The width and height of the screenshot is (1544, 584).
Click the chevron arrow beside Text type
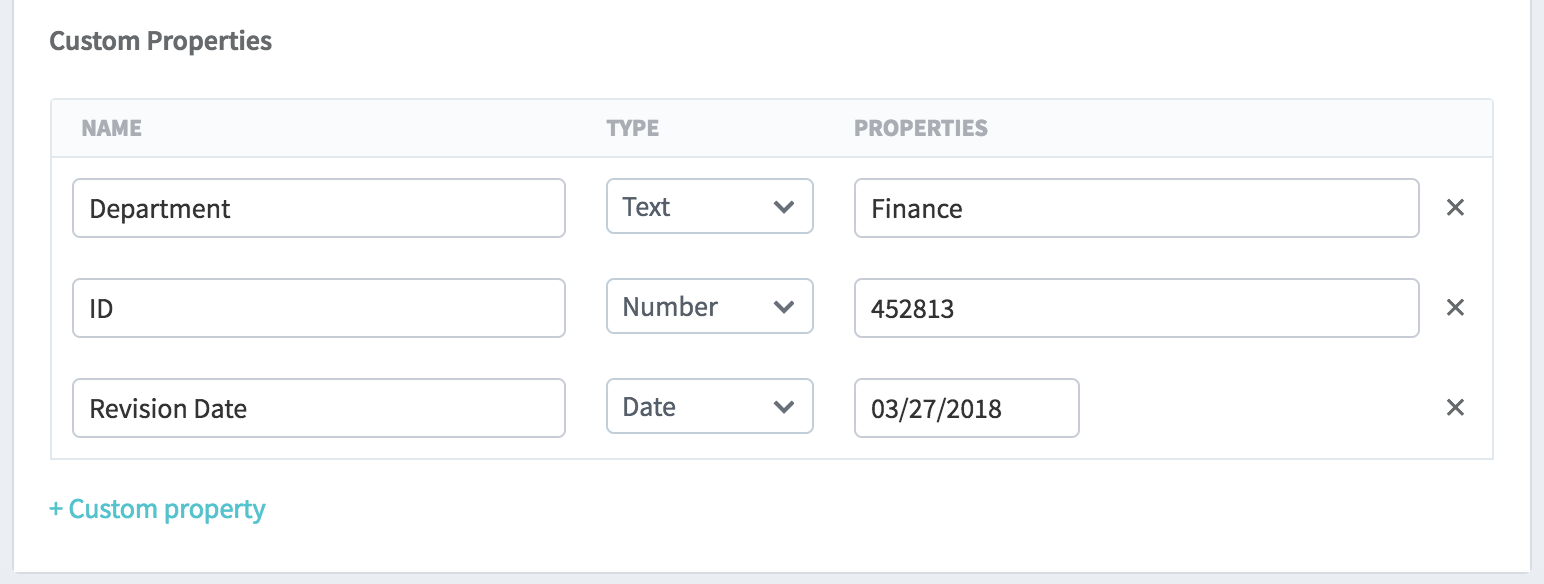pyautogui.click(x=784, y=208)
